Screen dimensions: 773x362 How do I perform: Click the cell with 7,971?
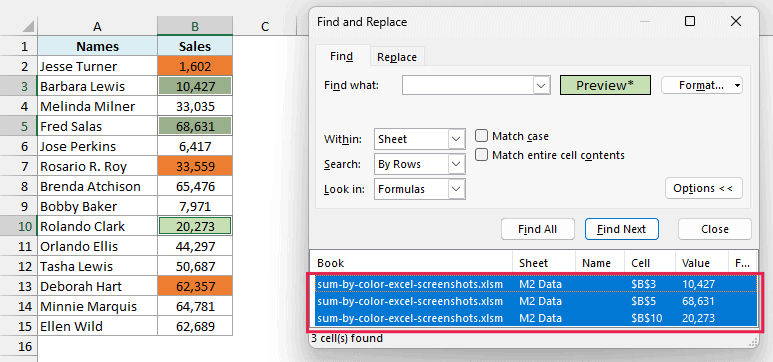[195, 206]
